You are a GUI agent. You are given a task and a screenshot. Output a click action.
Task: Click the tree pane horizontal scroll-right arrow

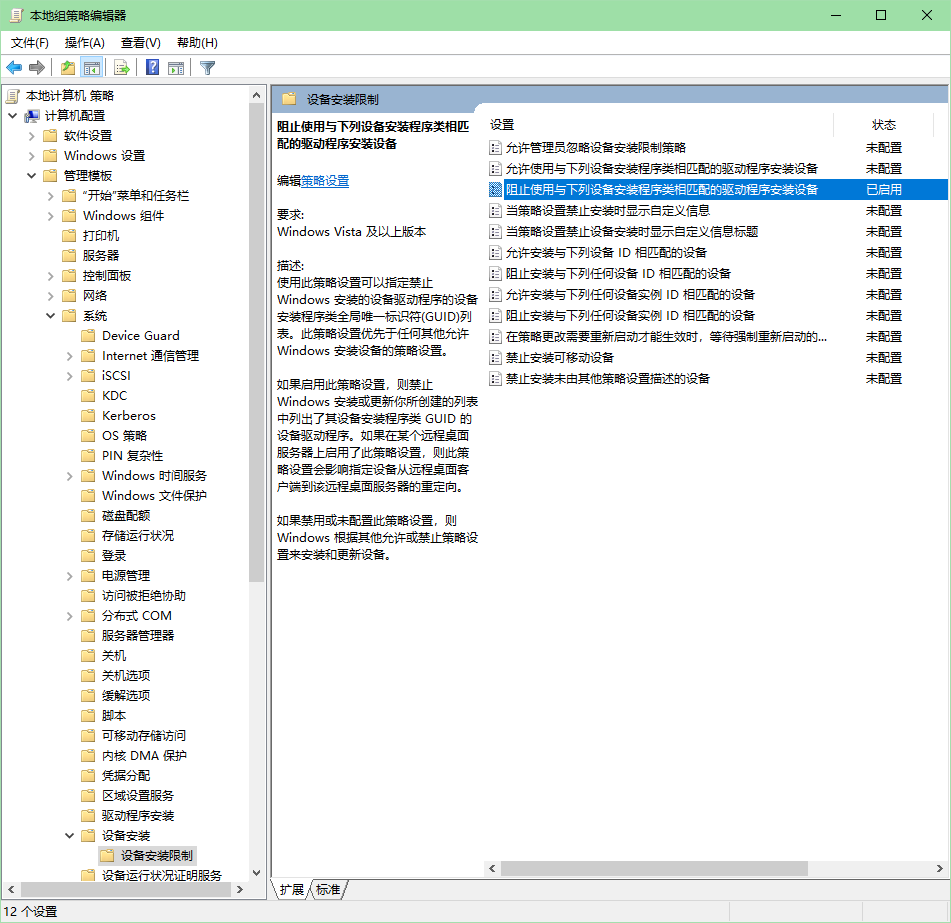[x=240, y=890]
